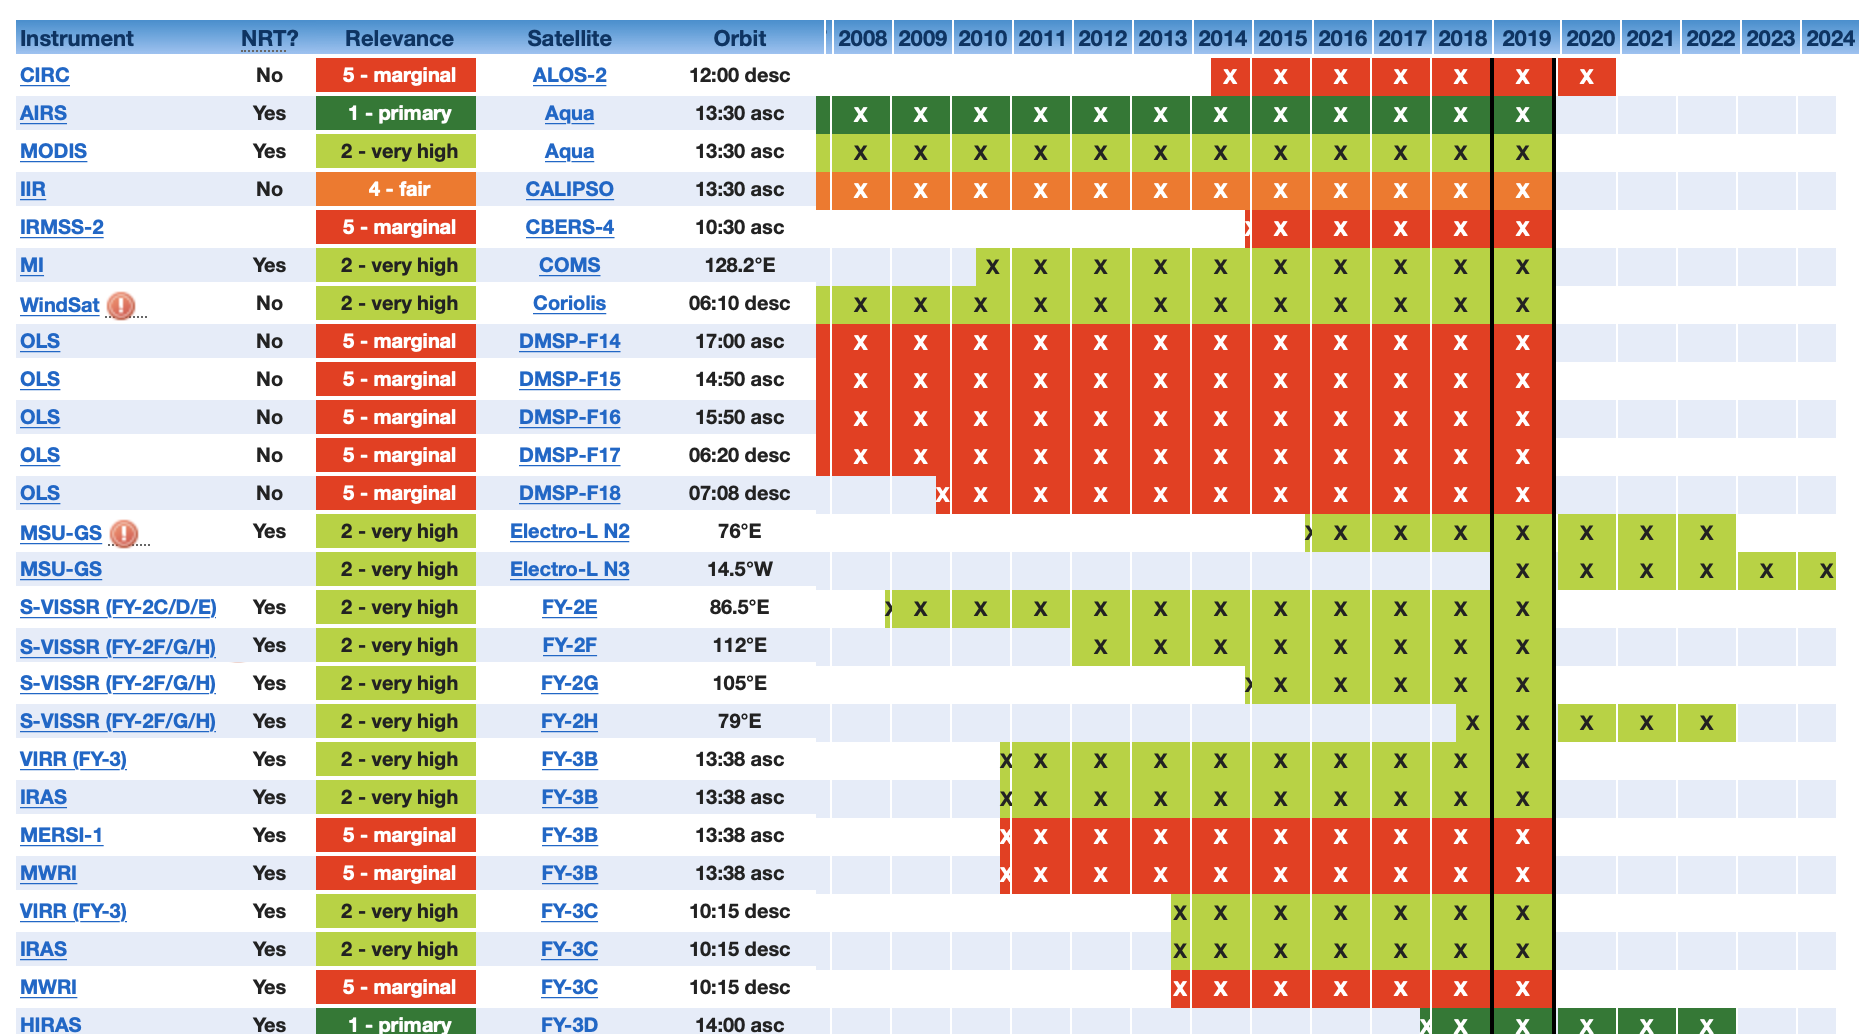Open the MODIS instrument link
This screenshot has height=1034, width=1874.
point(54,151)
